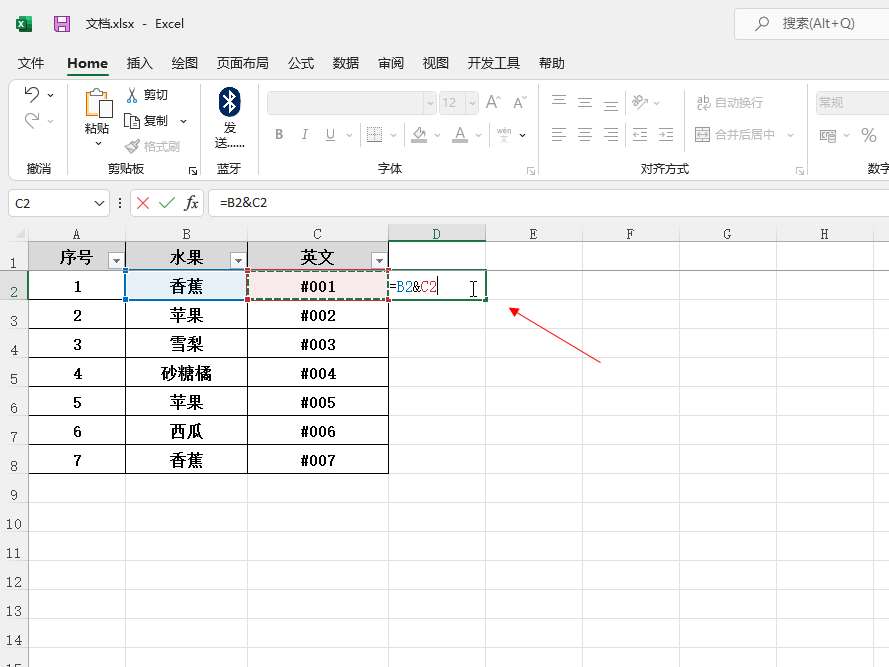889x667 pixels.
Task: Click Select All corner triangle
Action: tap(20, 233)
